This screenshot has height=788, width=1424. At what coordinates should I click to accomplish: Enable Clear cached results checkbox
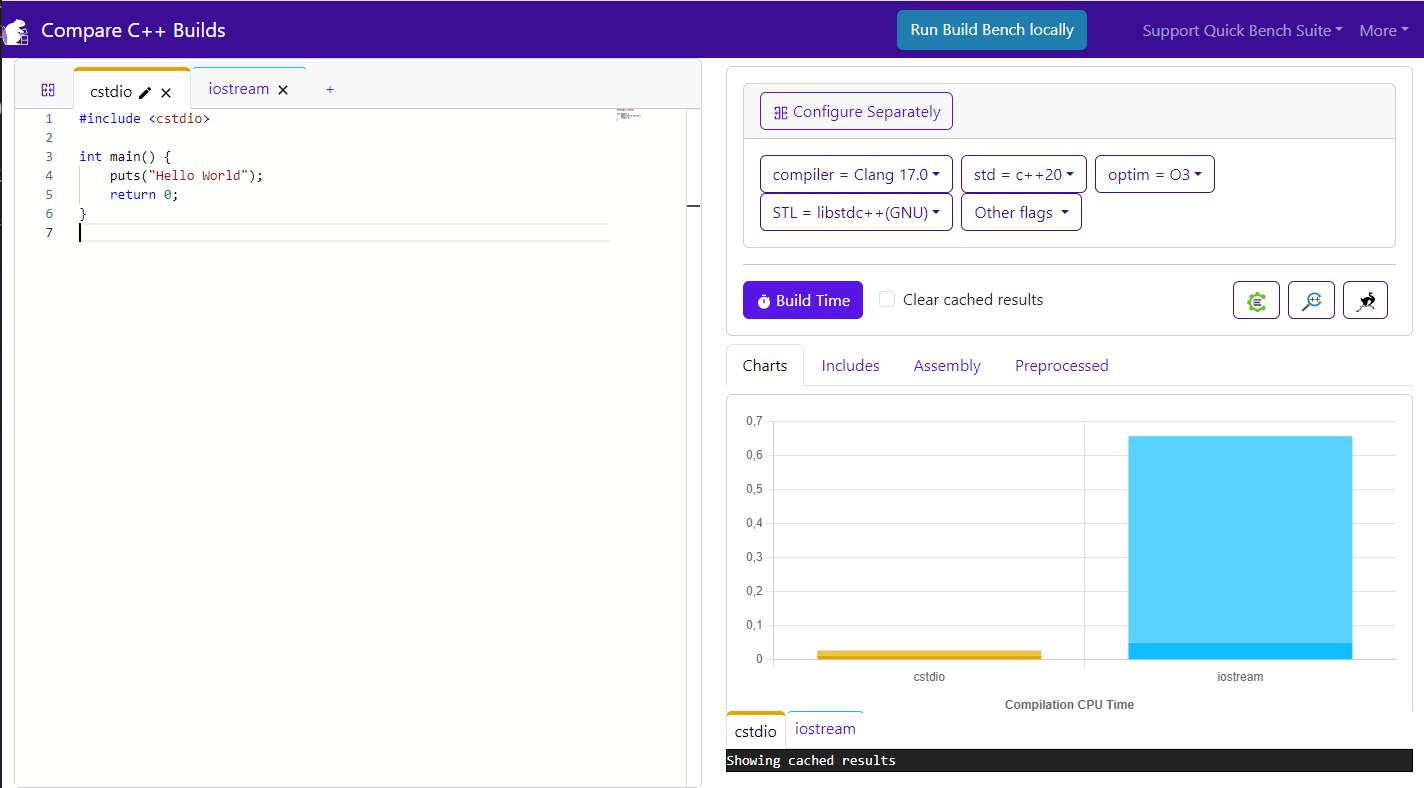[x=887, y=299]
